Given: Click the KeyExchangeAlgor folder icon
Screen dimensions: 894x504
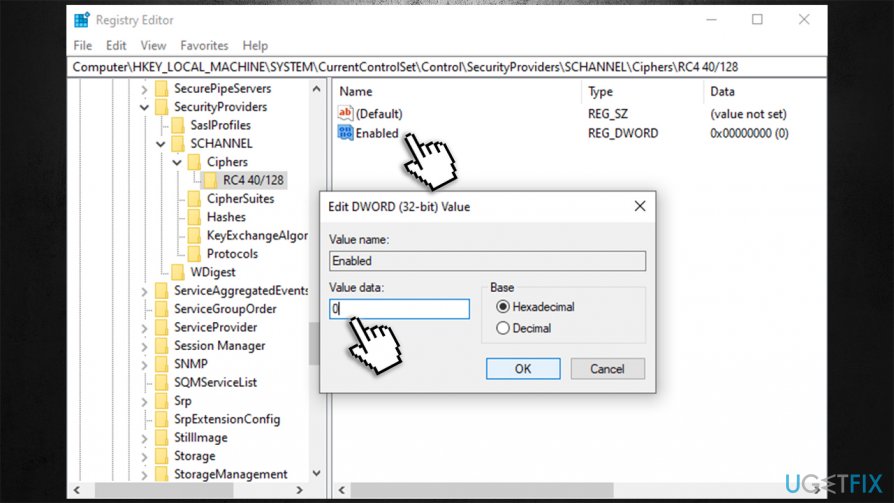Looking at the screenshot, I should 194,235.
